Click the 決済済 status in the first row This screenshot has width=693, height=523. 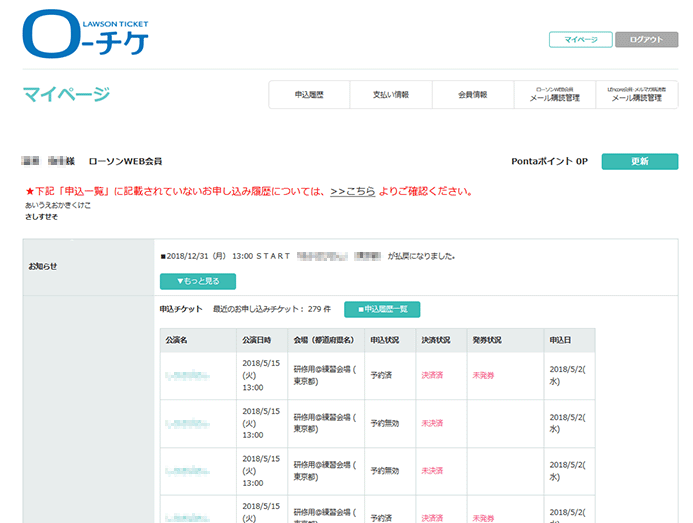(432, 376)
